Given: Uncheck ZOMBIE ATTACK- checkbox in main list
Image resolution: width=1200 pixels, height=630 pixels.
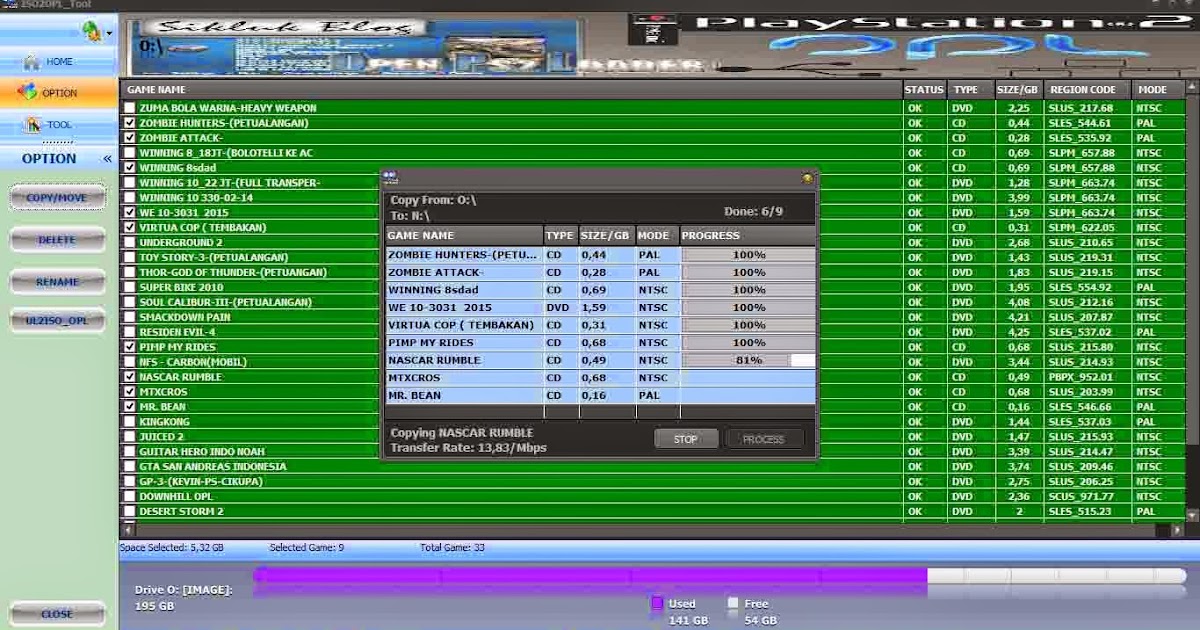Looking at the screenshot, I should tap(130, 138).
